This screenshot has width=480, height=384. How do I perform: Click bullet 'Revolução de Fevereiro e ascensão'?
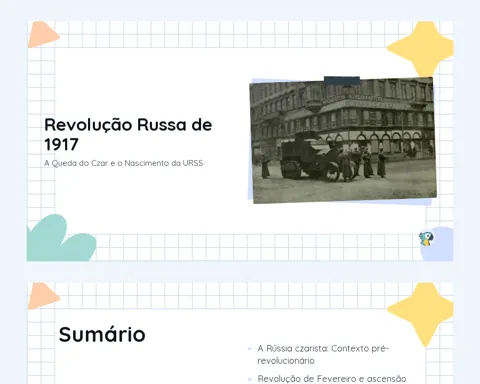point(332,379)
